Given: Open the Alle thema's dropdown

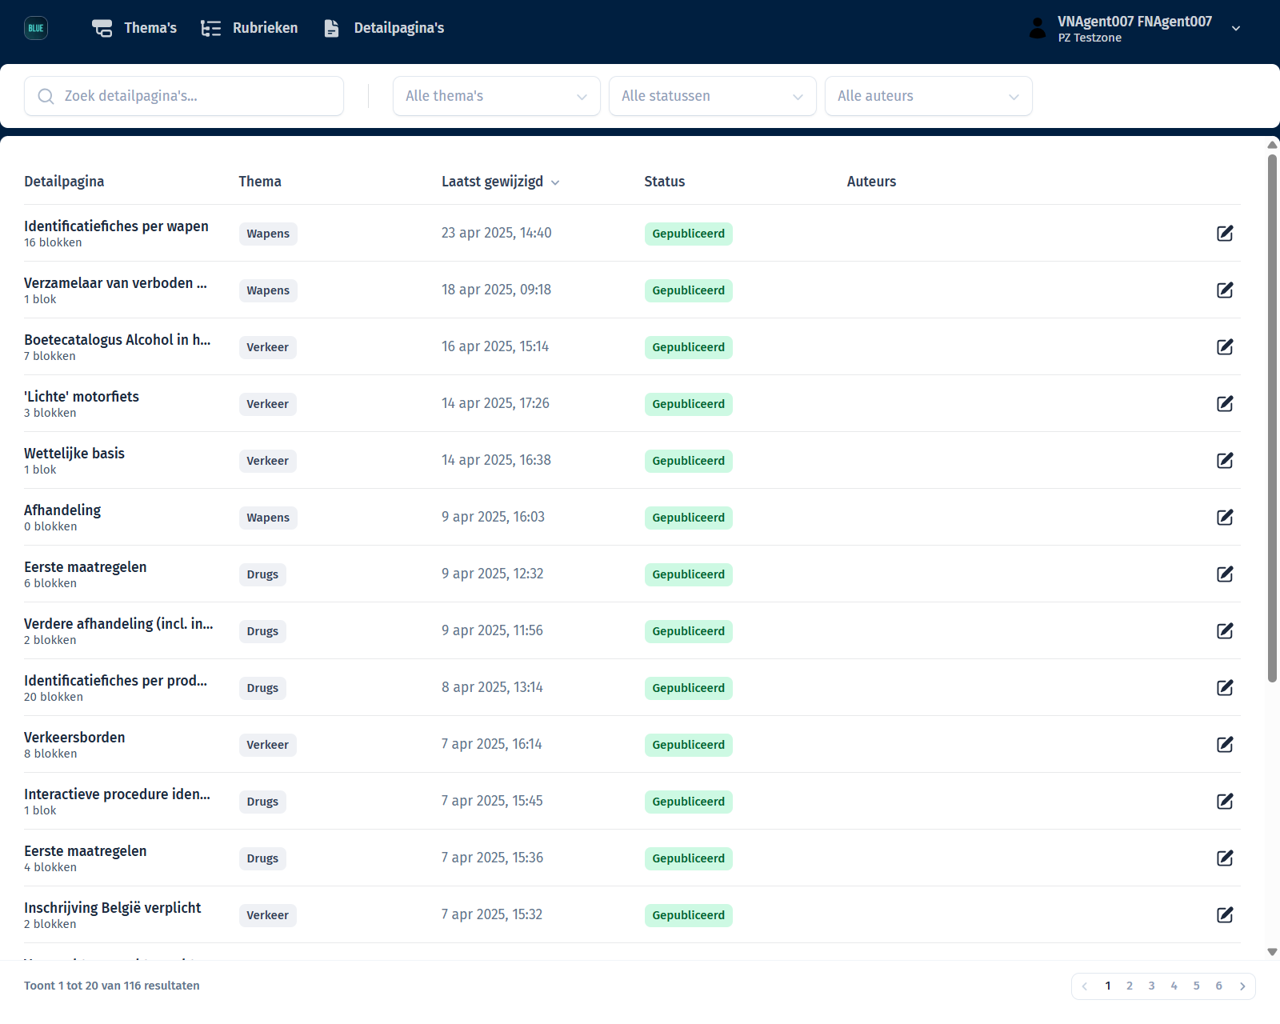Looking at the screenshot, I should (497, 96).
